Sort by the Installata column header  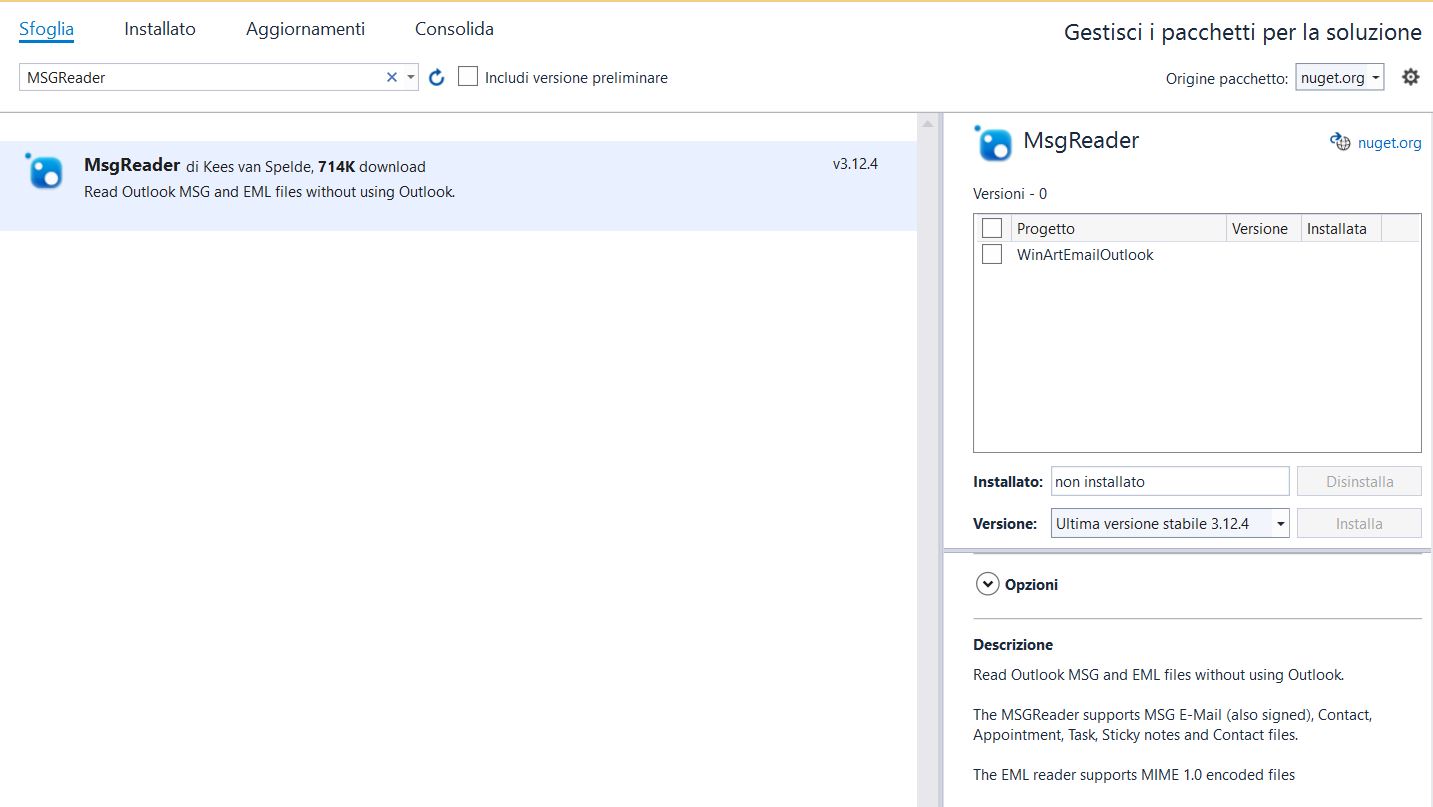(1341, 228)
